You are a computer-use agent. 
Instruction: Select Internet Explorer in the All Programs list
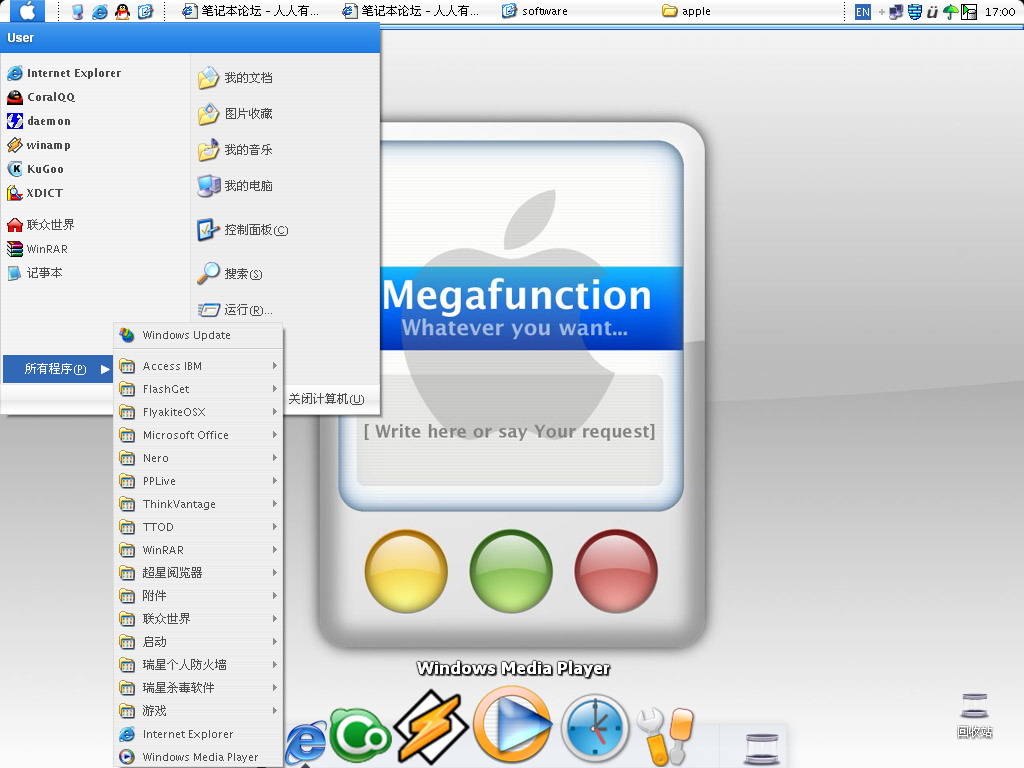pos(199,734)
